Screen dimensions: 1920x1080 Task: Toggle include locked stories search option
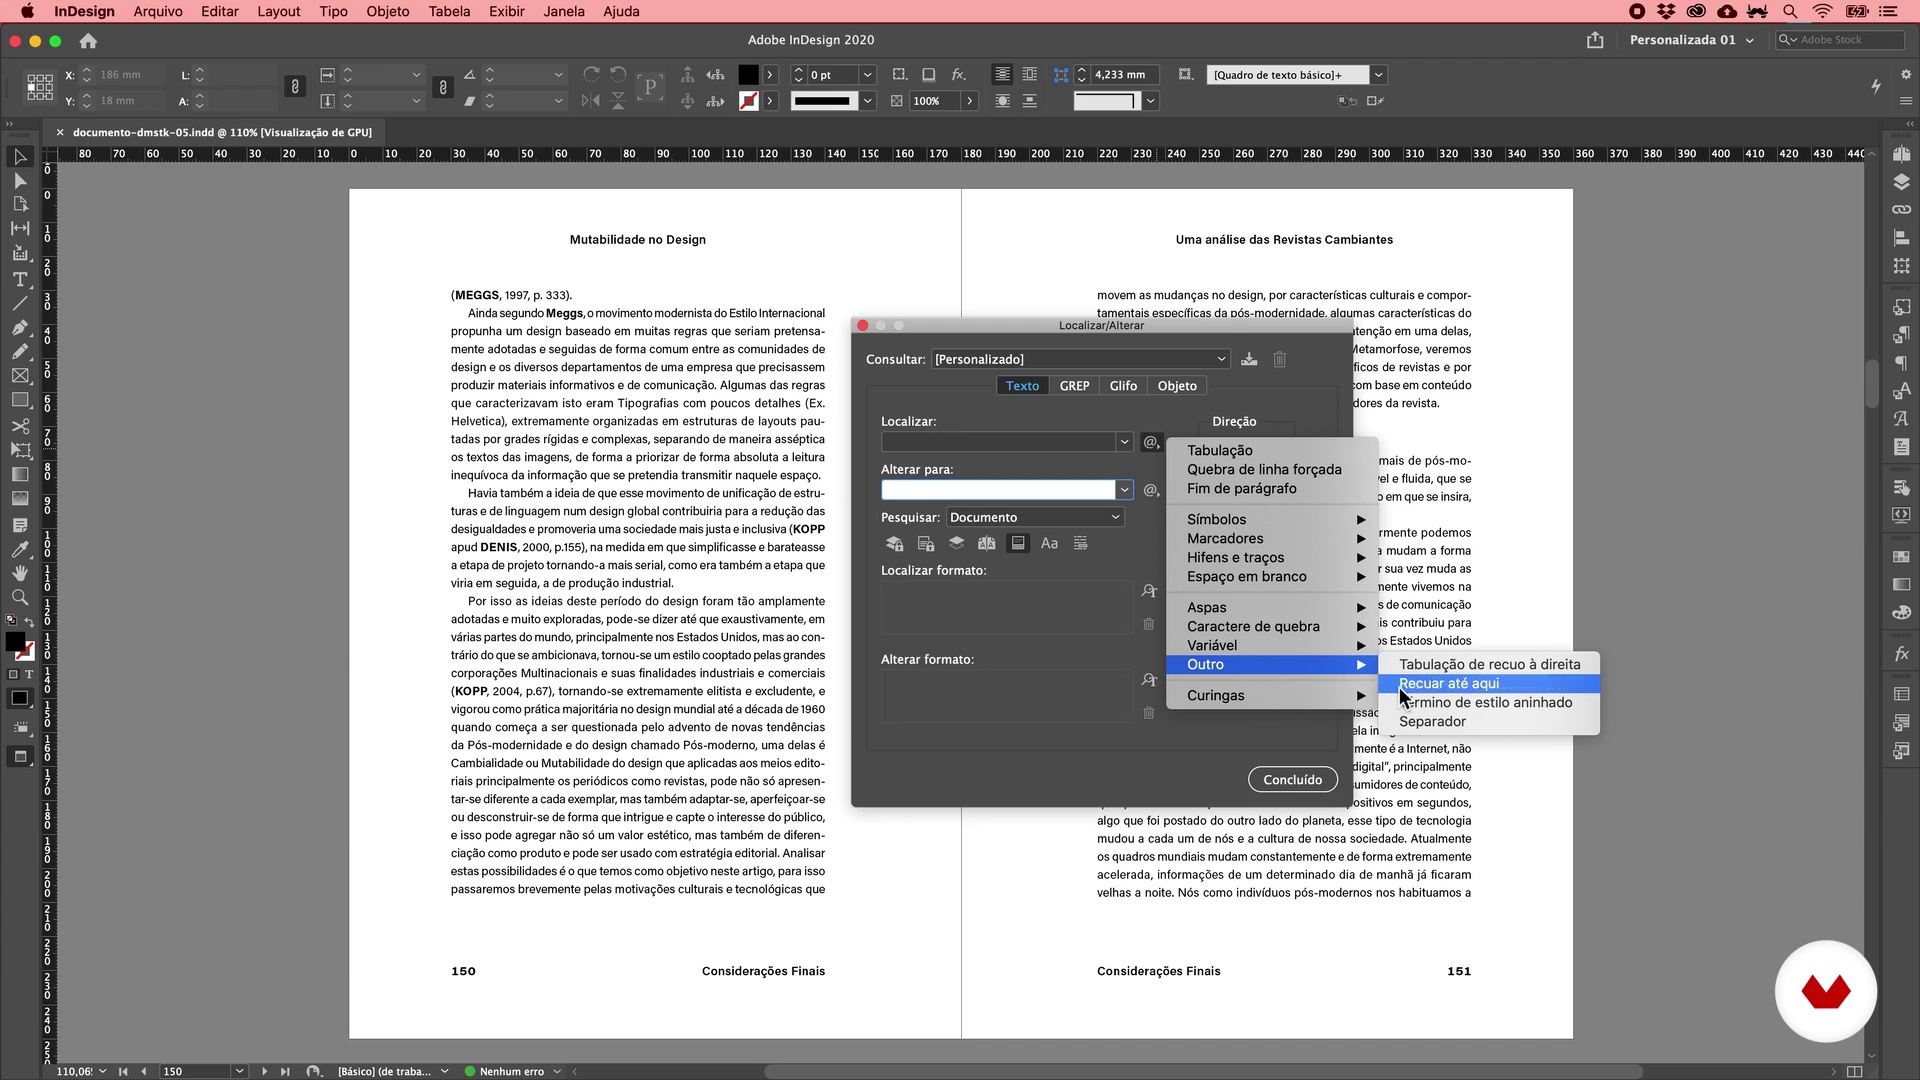pos(926,543)
